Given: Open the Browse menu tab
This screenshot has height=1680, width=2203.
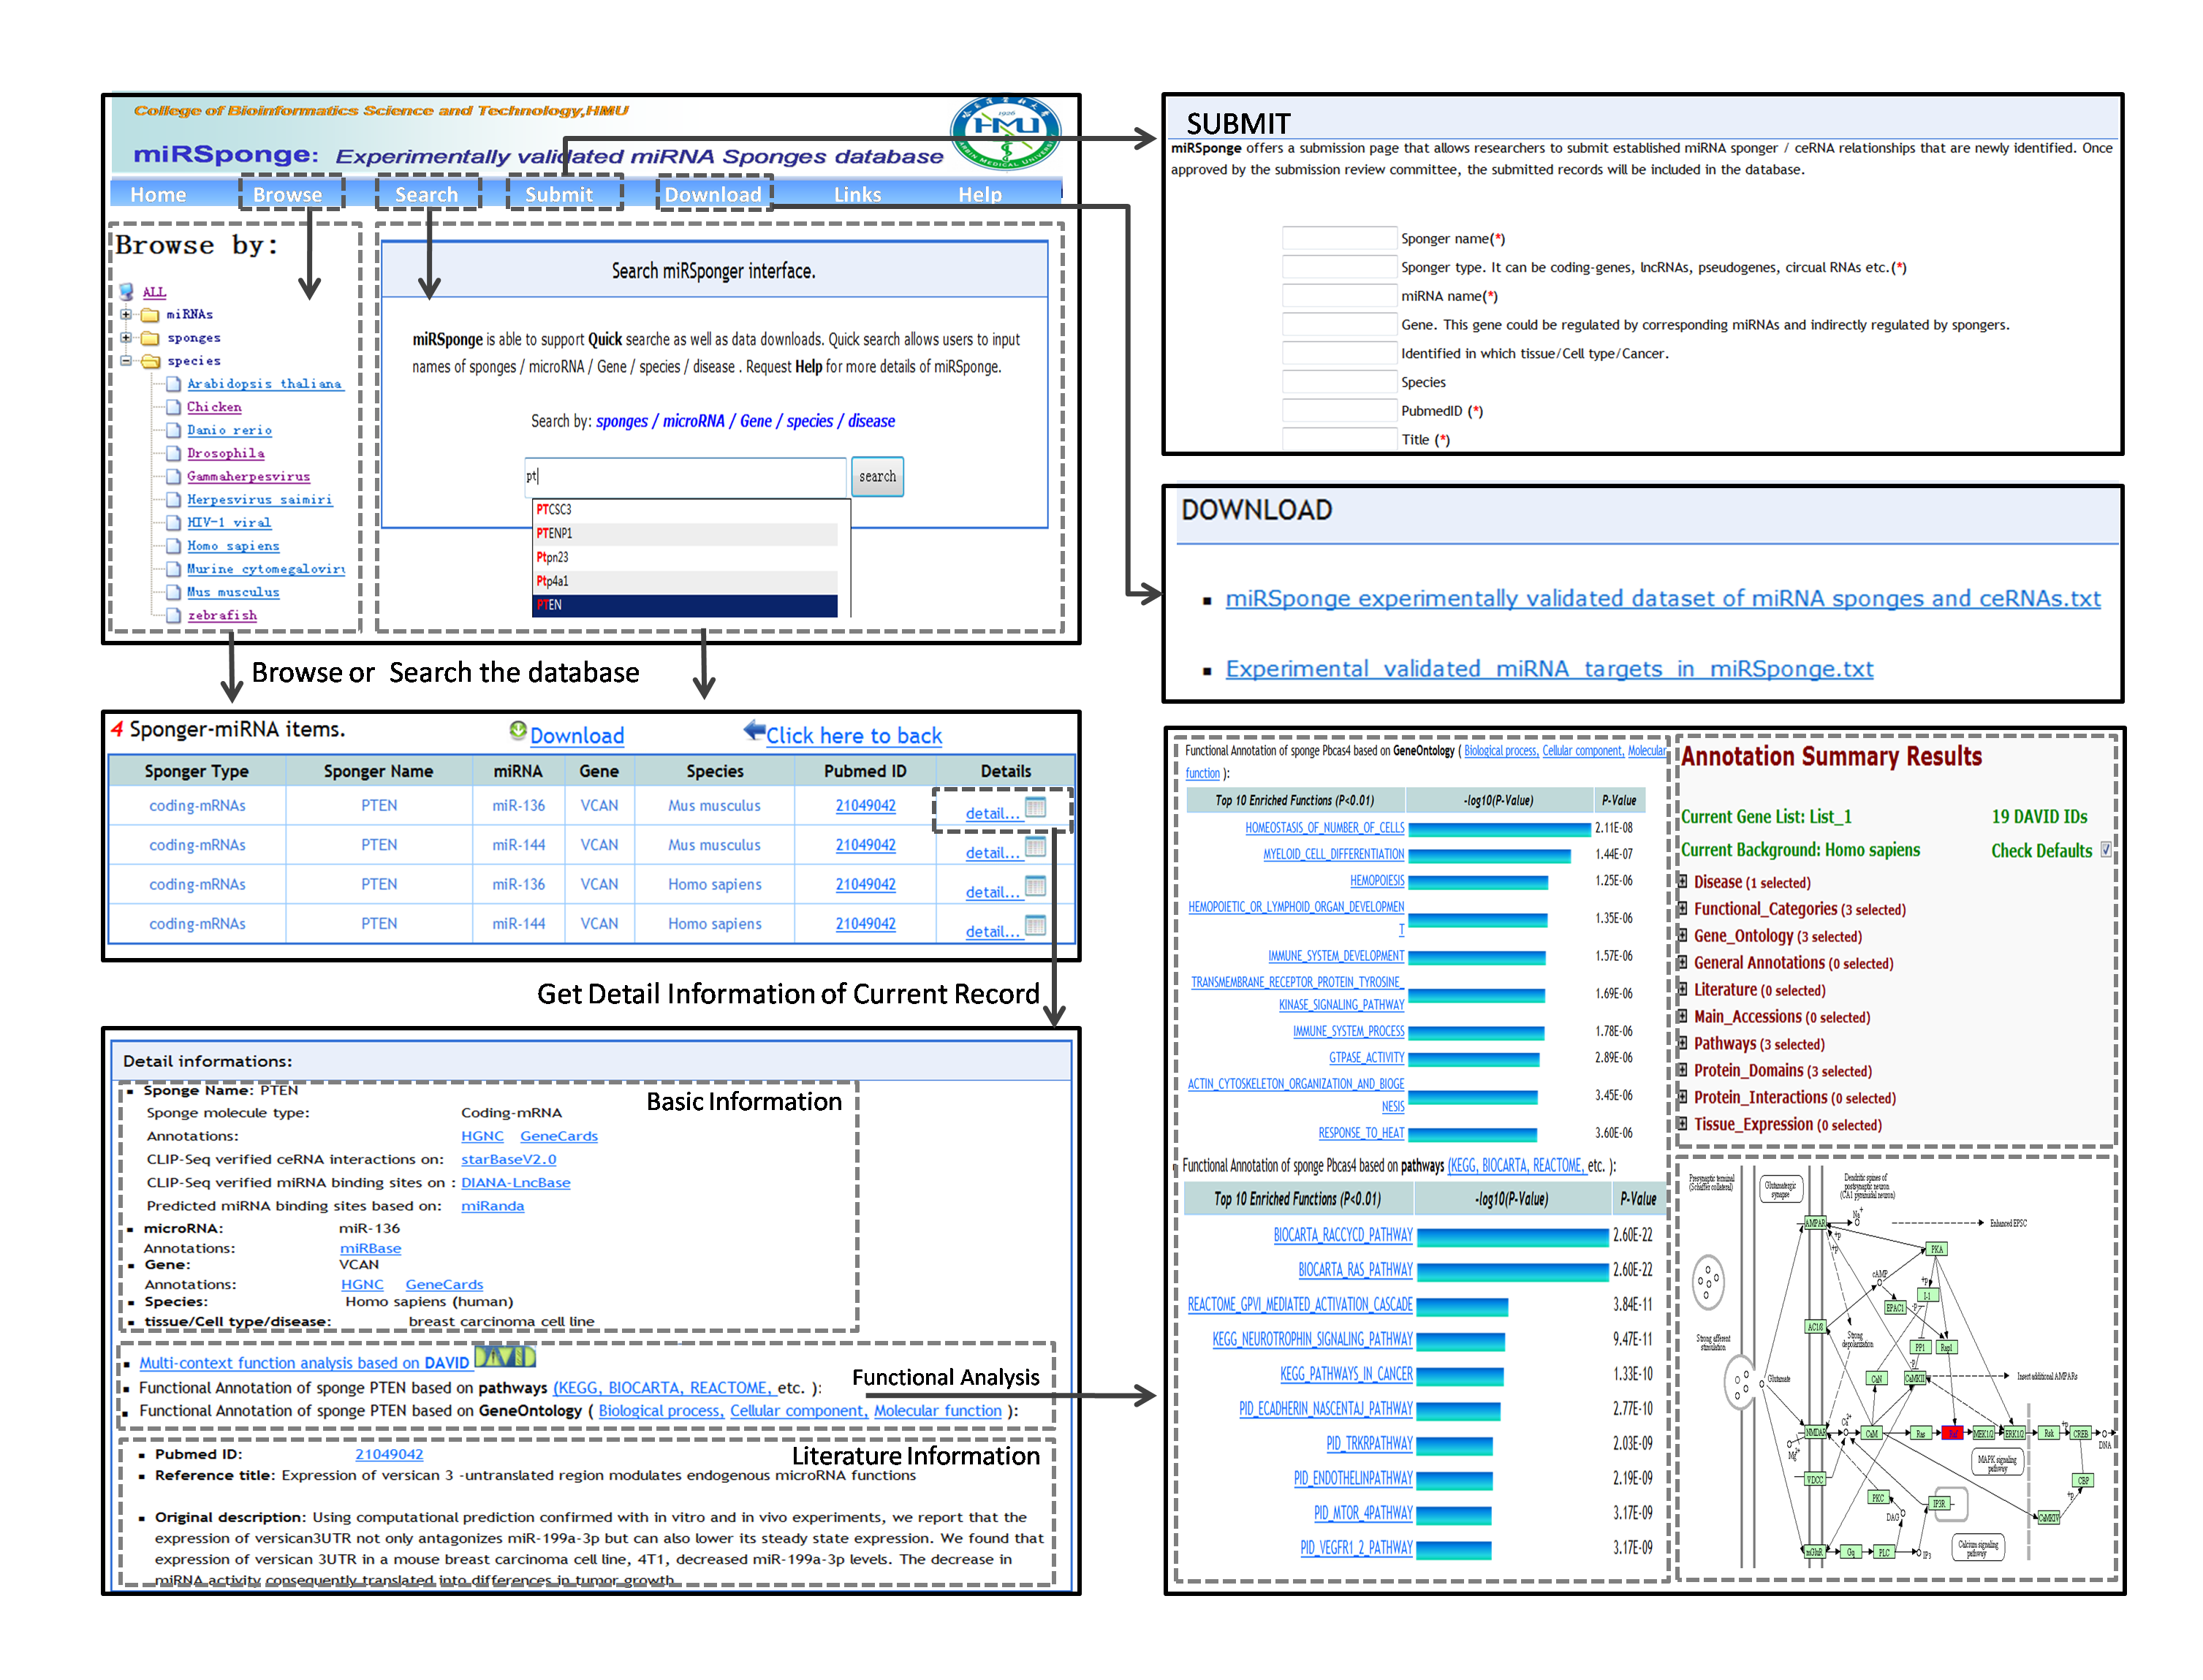Looking at the screenshot, I should coord(289,194).
